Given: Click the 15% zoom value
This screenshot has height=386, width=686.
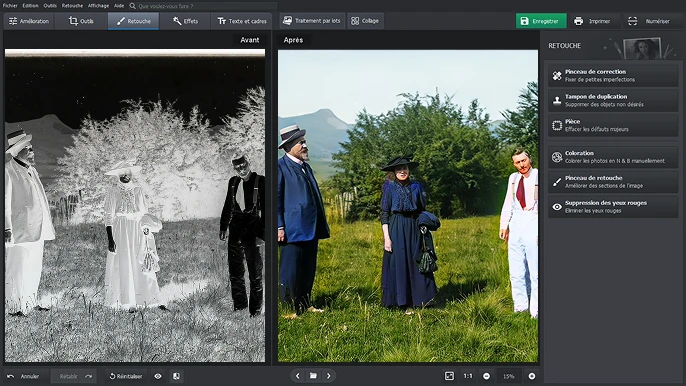Looking at the screenshot, I should tap(508, 376).
